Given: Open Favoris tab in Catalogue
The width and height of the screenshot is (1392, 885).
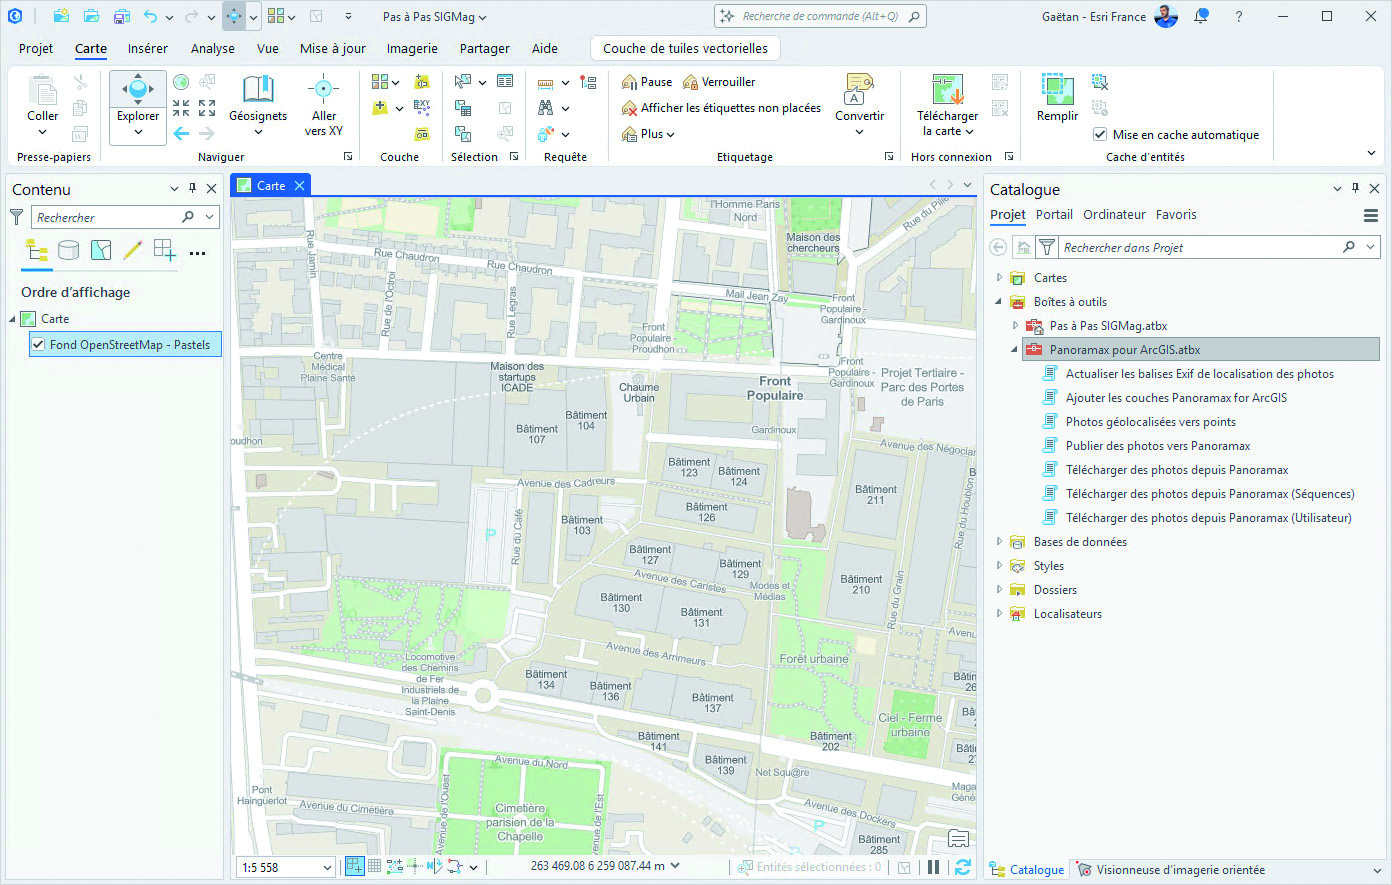Looking at the screenshot, I should (x=1176, y=215).
